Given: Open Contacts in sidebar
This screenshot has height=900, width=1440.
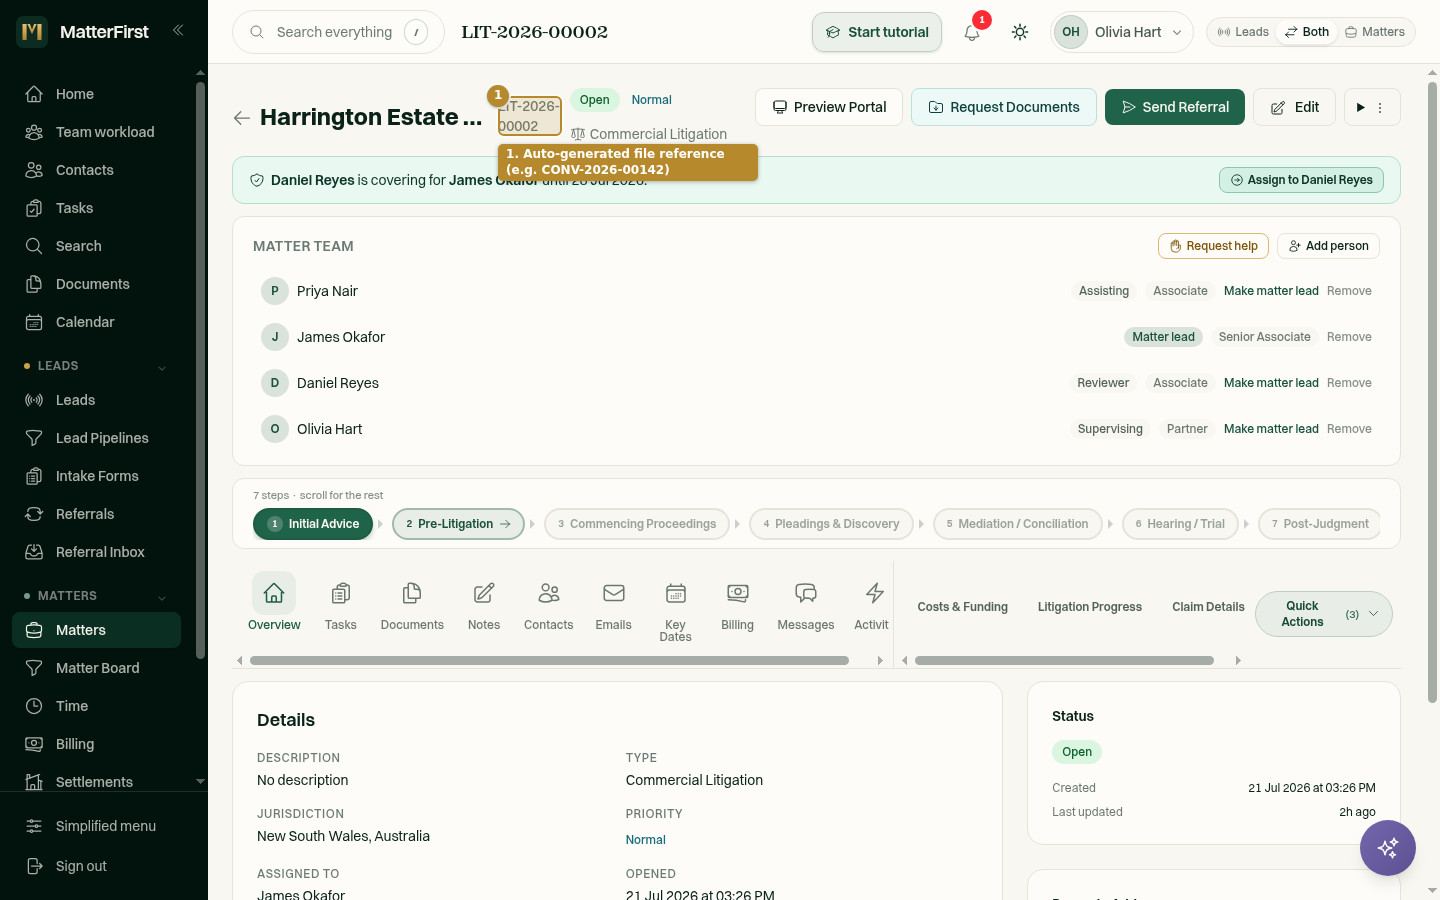Looking at the screenshot, I should pyautogui.click(x=96, y=170).
